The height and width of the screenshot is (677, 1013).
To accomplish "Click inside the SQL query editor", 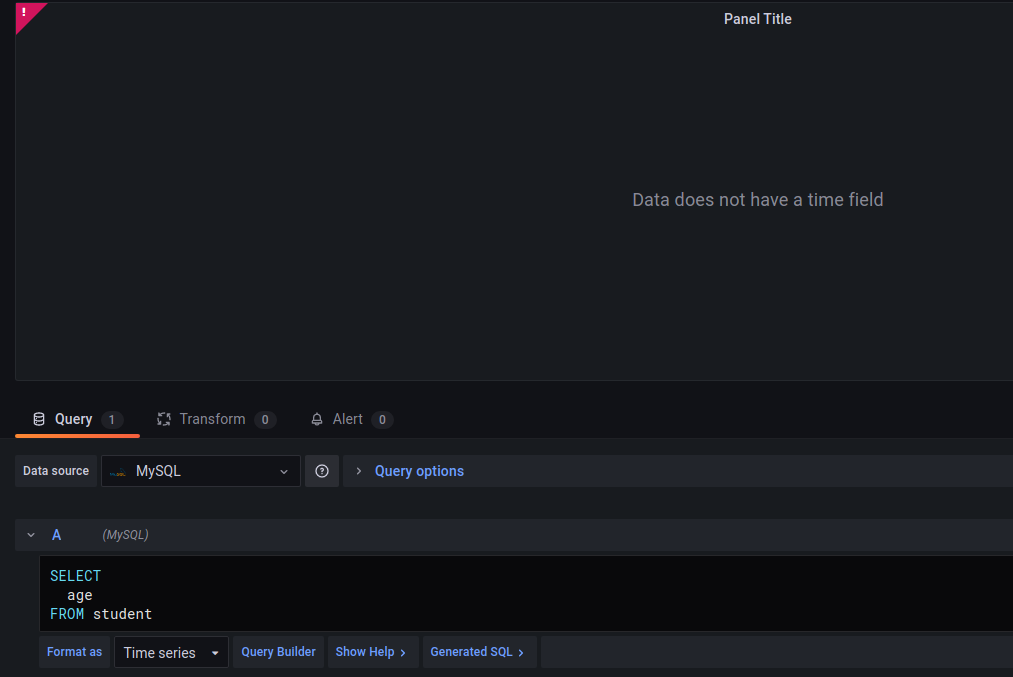I will [x=526, y=594].
